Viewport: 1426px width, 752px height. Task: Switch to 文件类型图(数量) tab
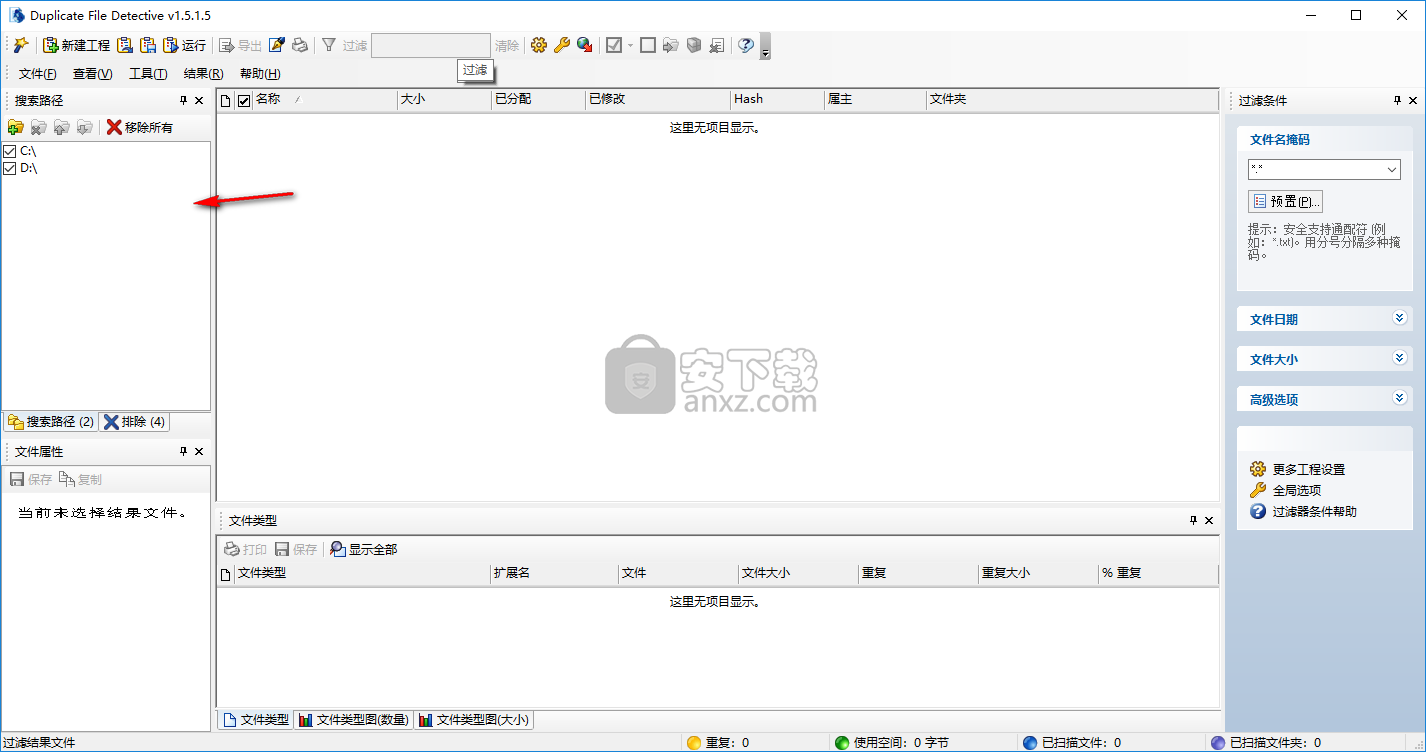354,719
